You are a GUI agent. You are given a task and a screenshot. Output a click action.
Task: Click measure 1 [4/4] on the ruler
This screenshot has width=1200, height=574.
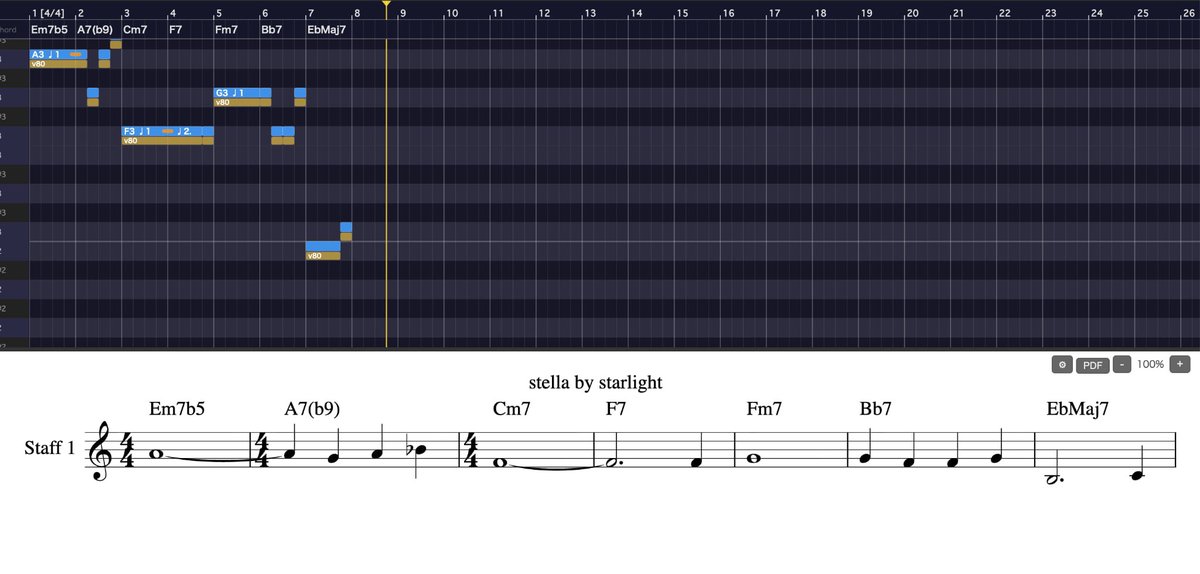click(49, 13)
